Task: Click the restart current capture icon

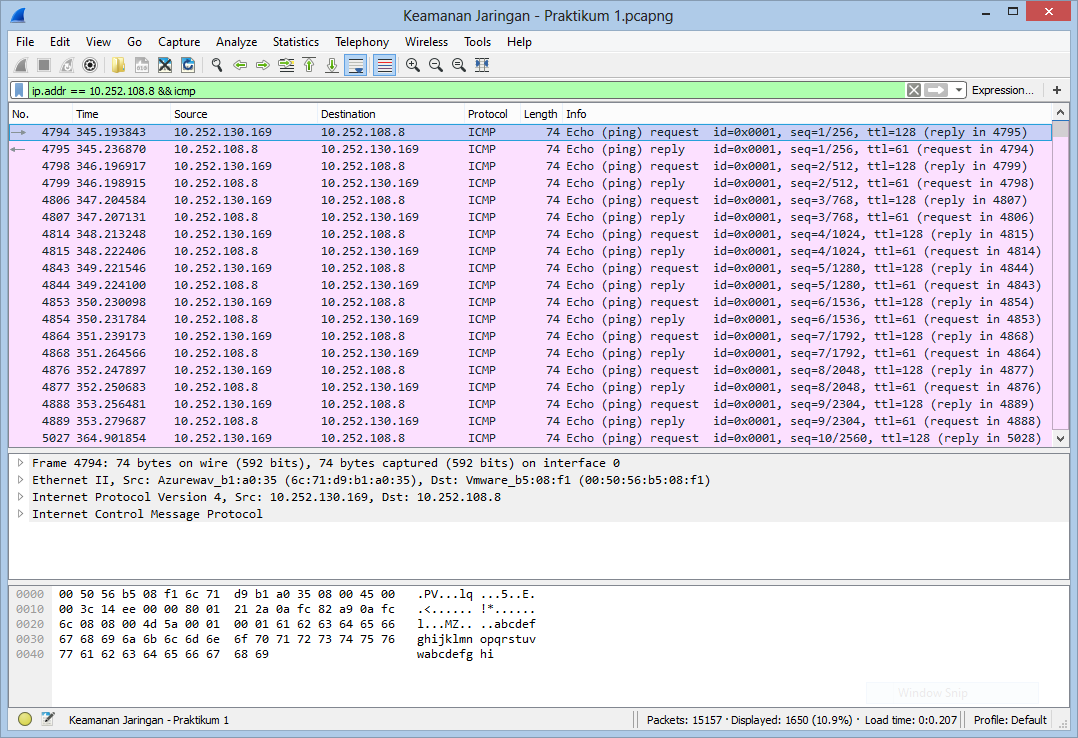Action: (x=66, y=65)
